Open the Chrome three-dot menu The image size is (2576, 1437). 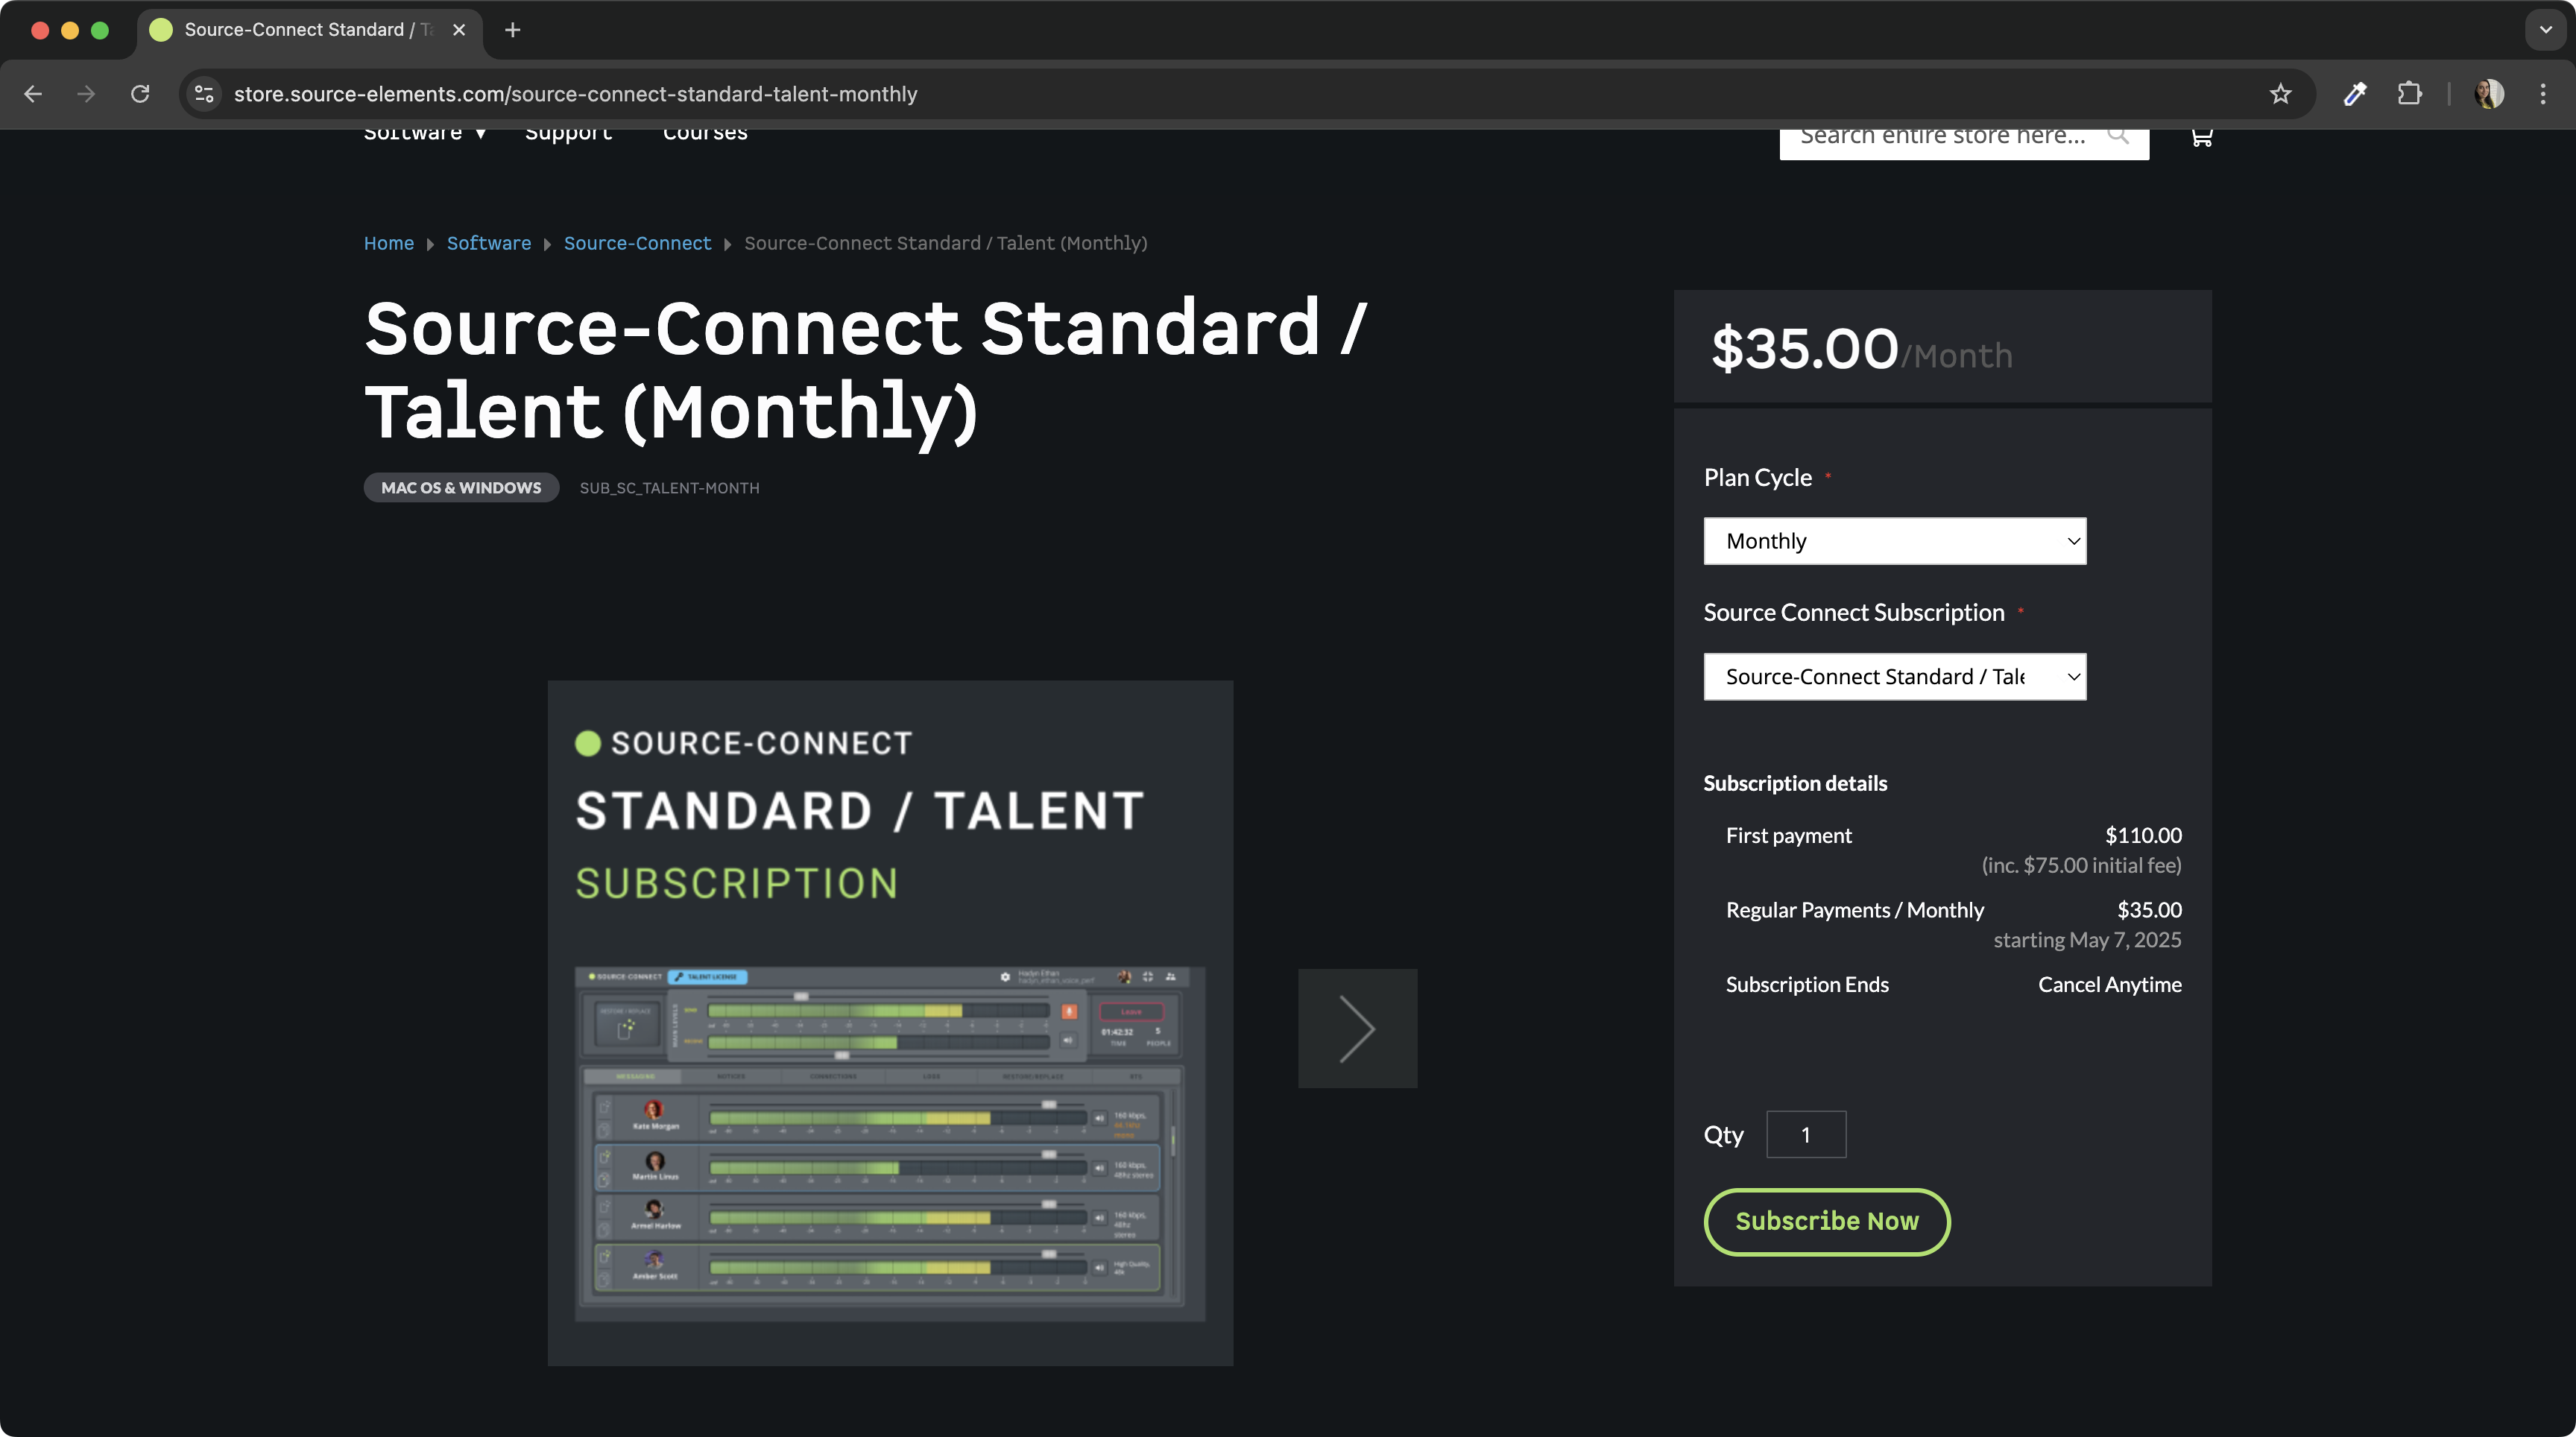(x=2543, y=94)
